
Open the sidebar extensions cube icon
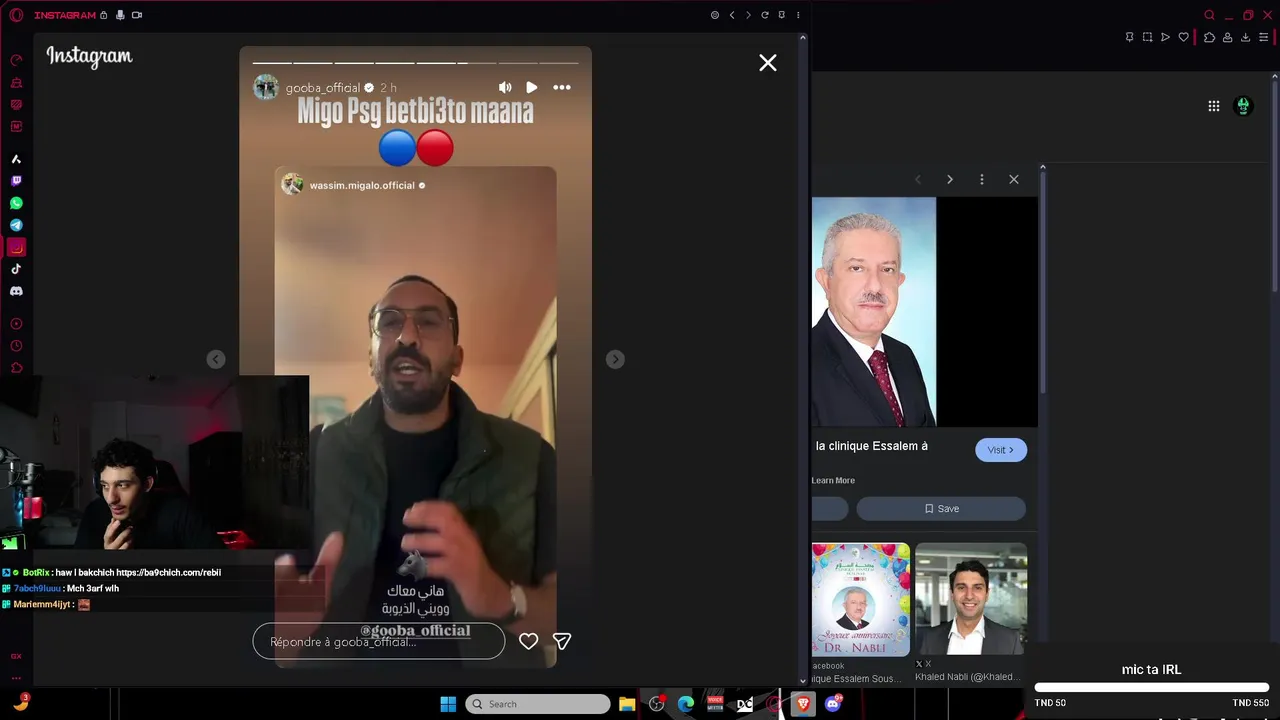point(16,368)
